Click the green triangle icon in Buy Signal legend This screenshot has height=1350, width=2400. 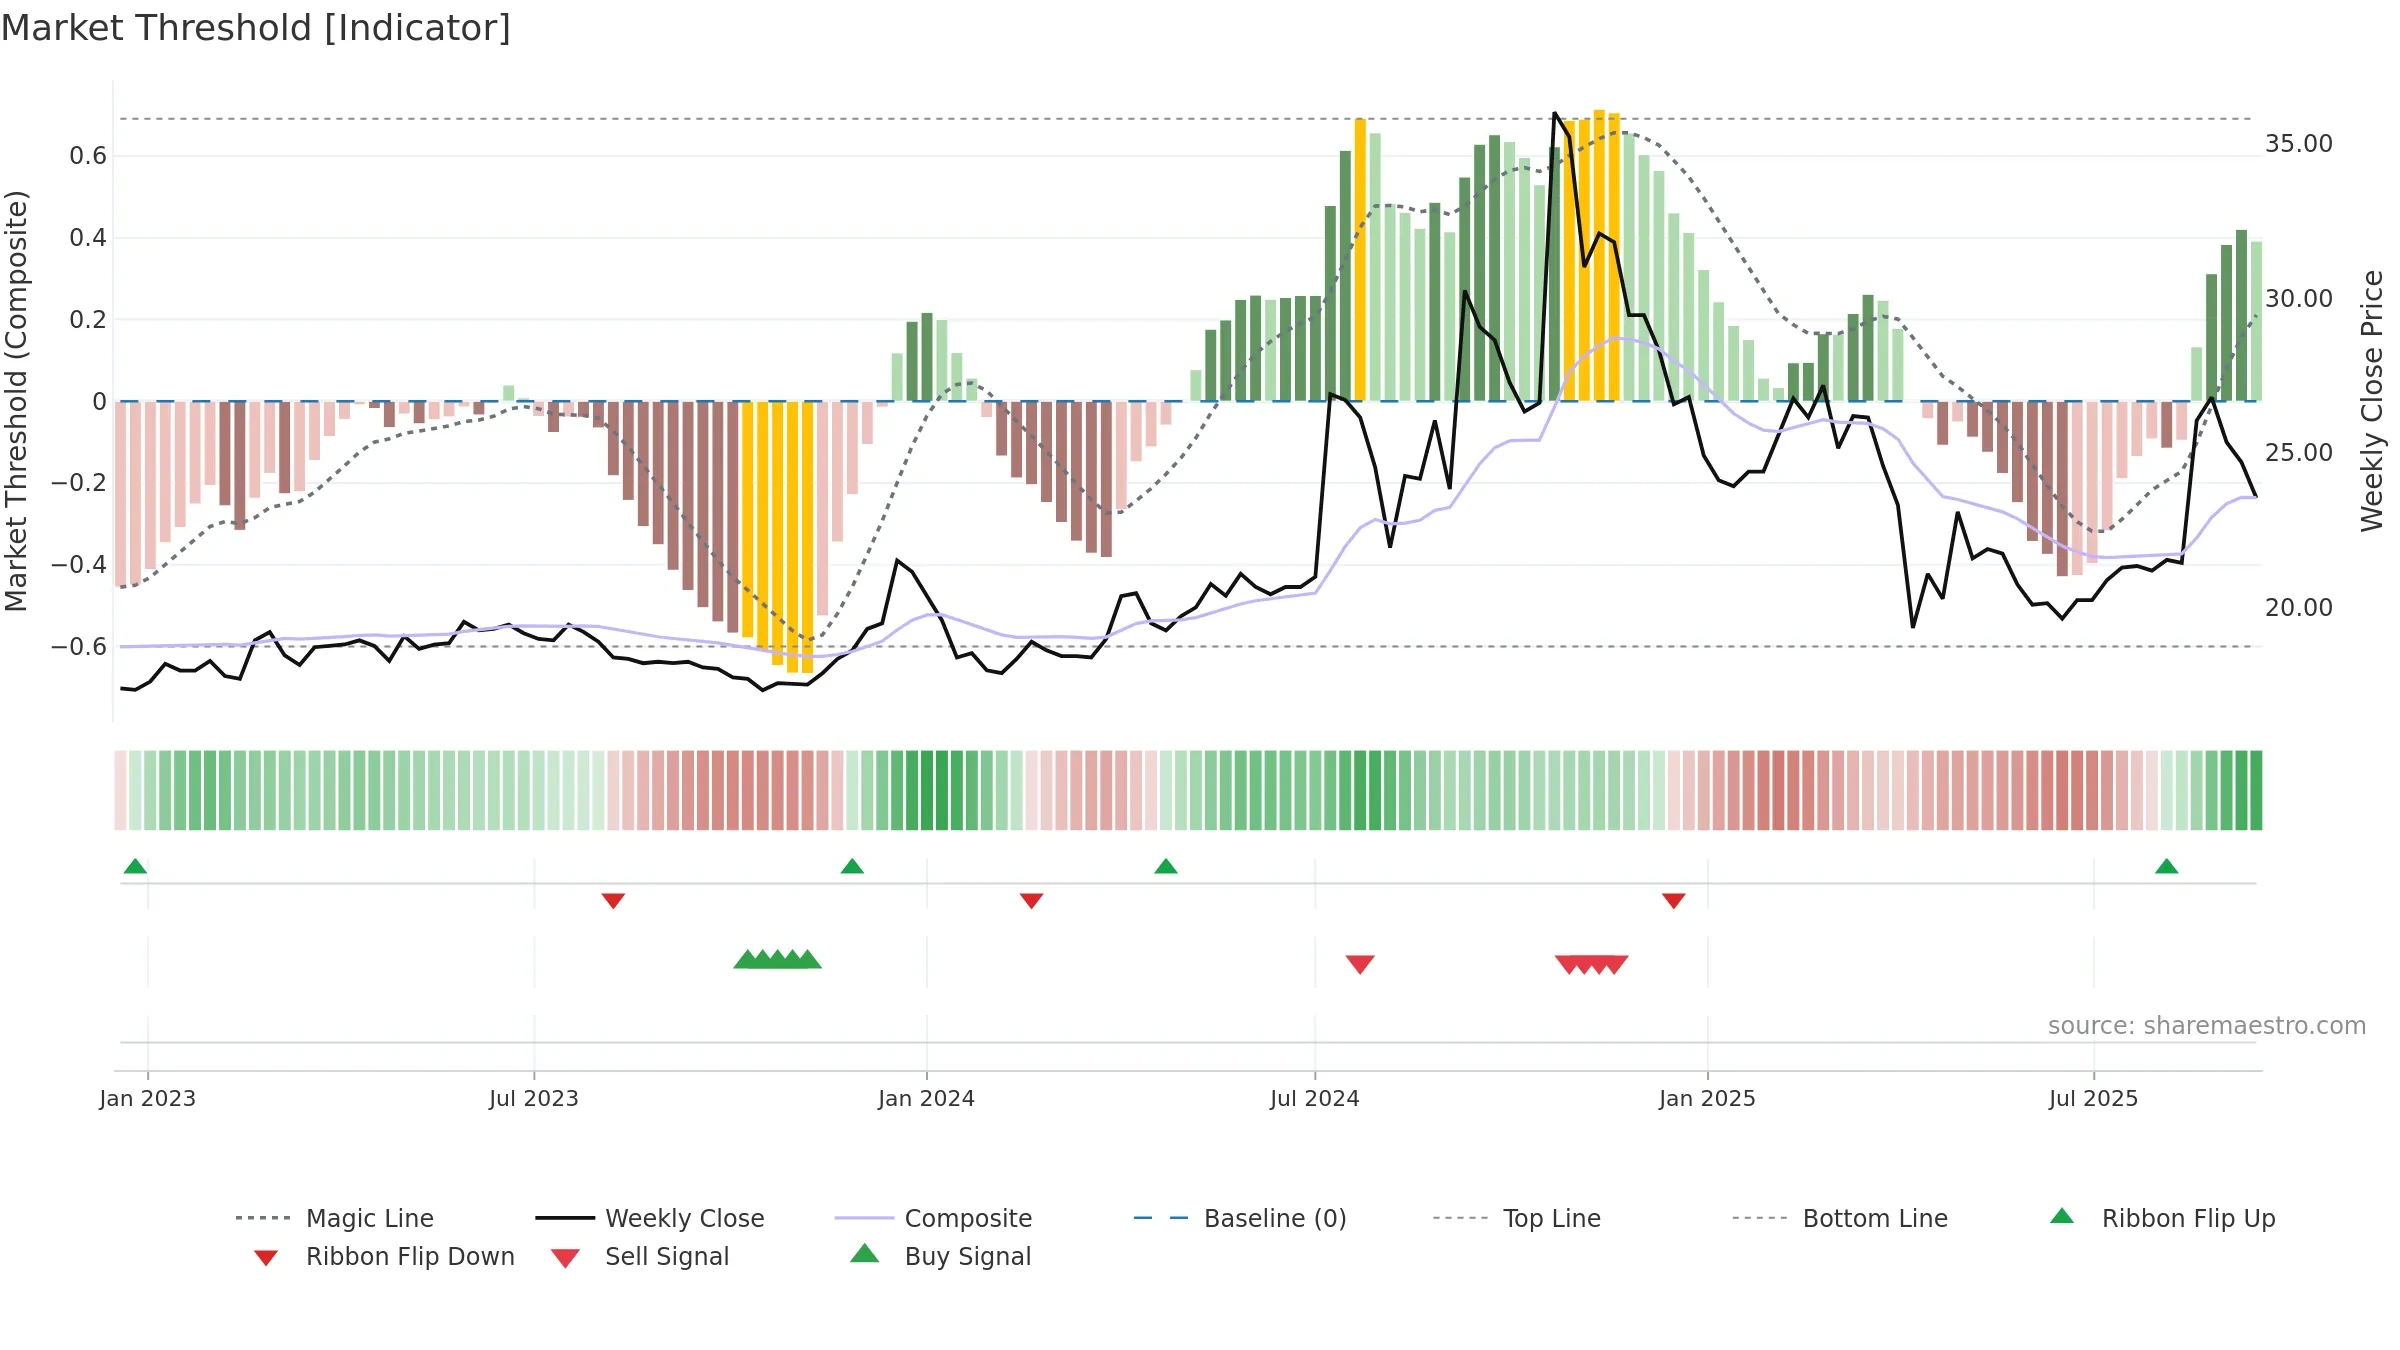pos(865,1253)
